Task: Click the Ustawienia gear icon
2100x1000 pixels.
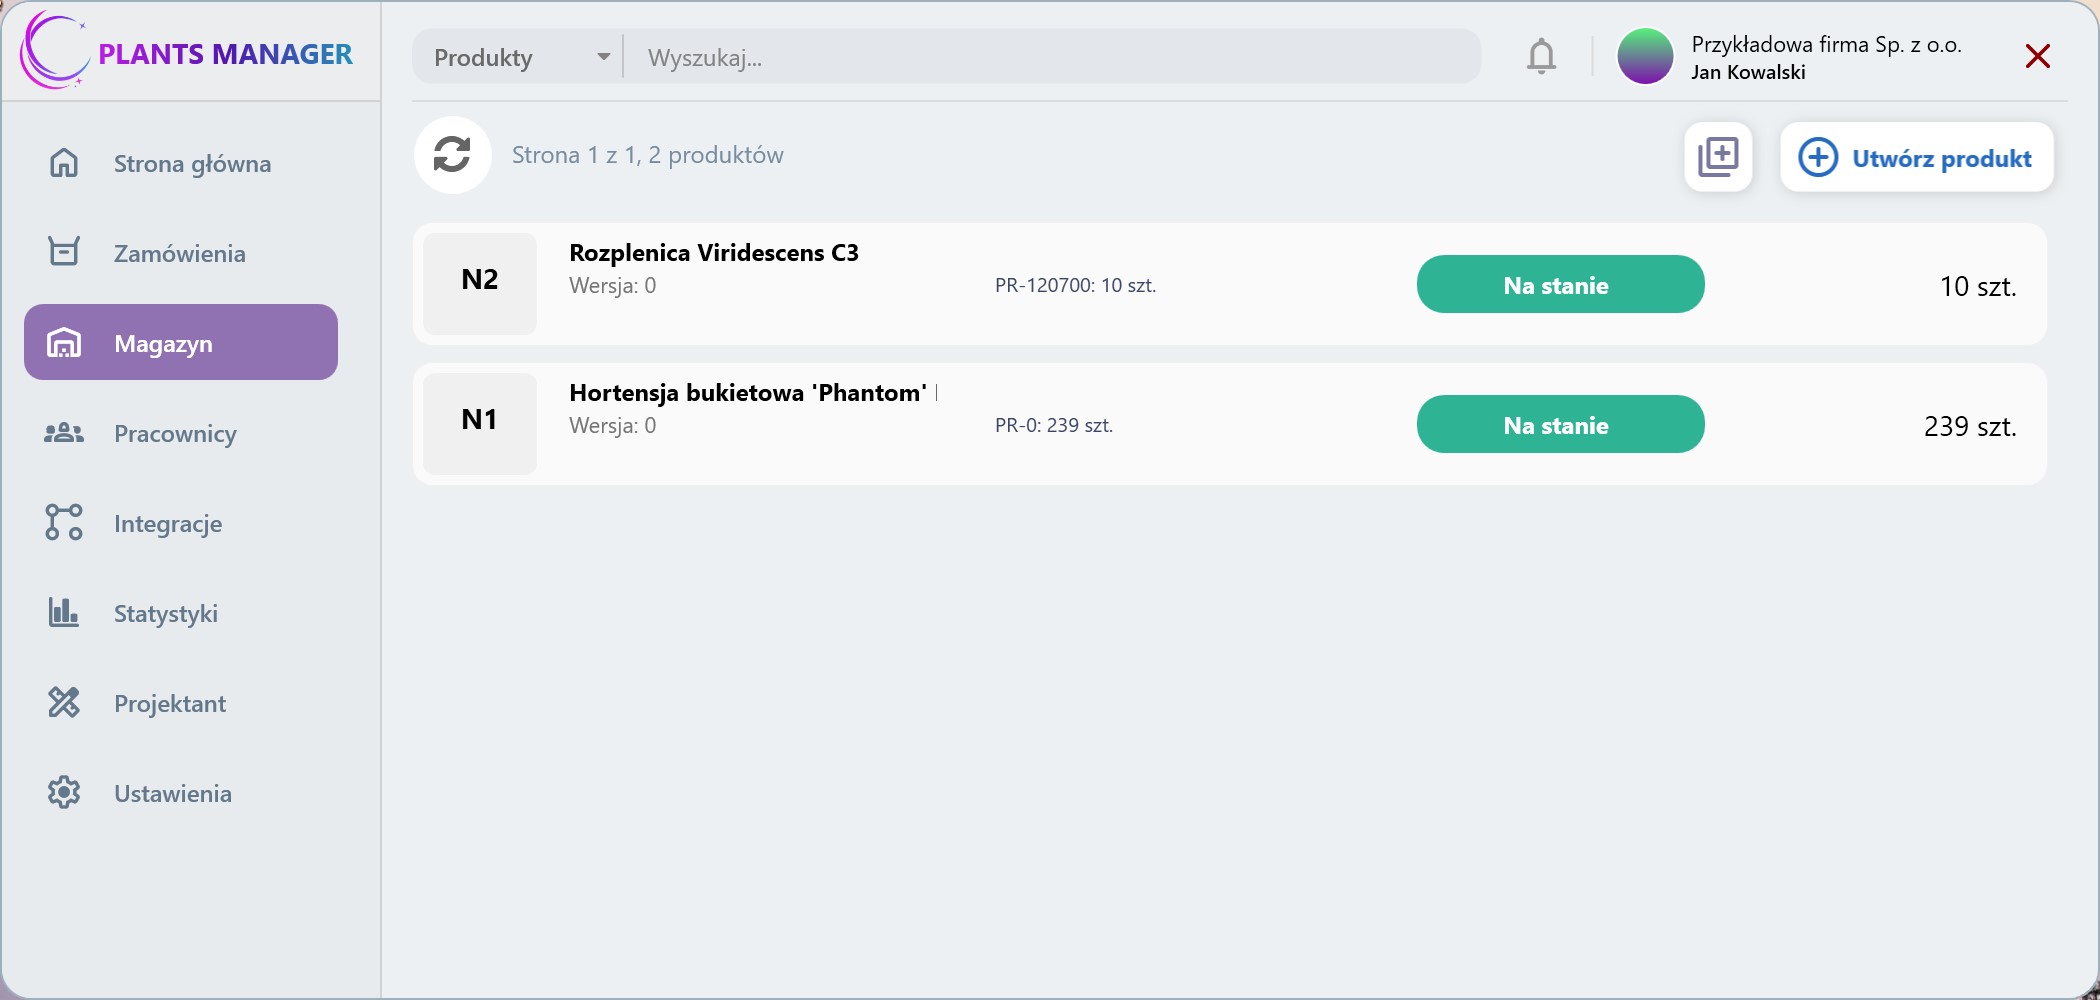Action: pos(64,793)
